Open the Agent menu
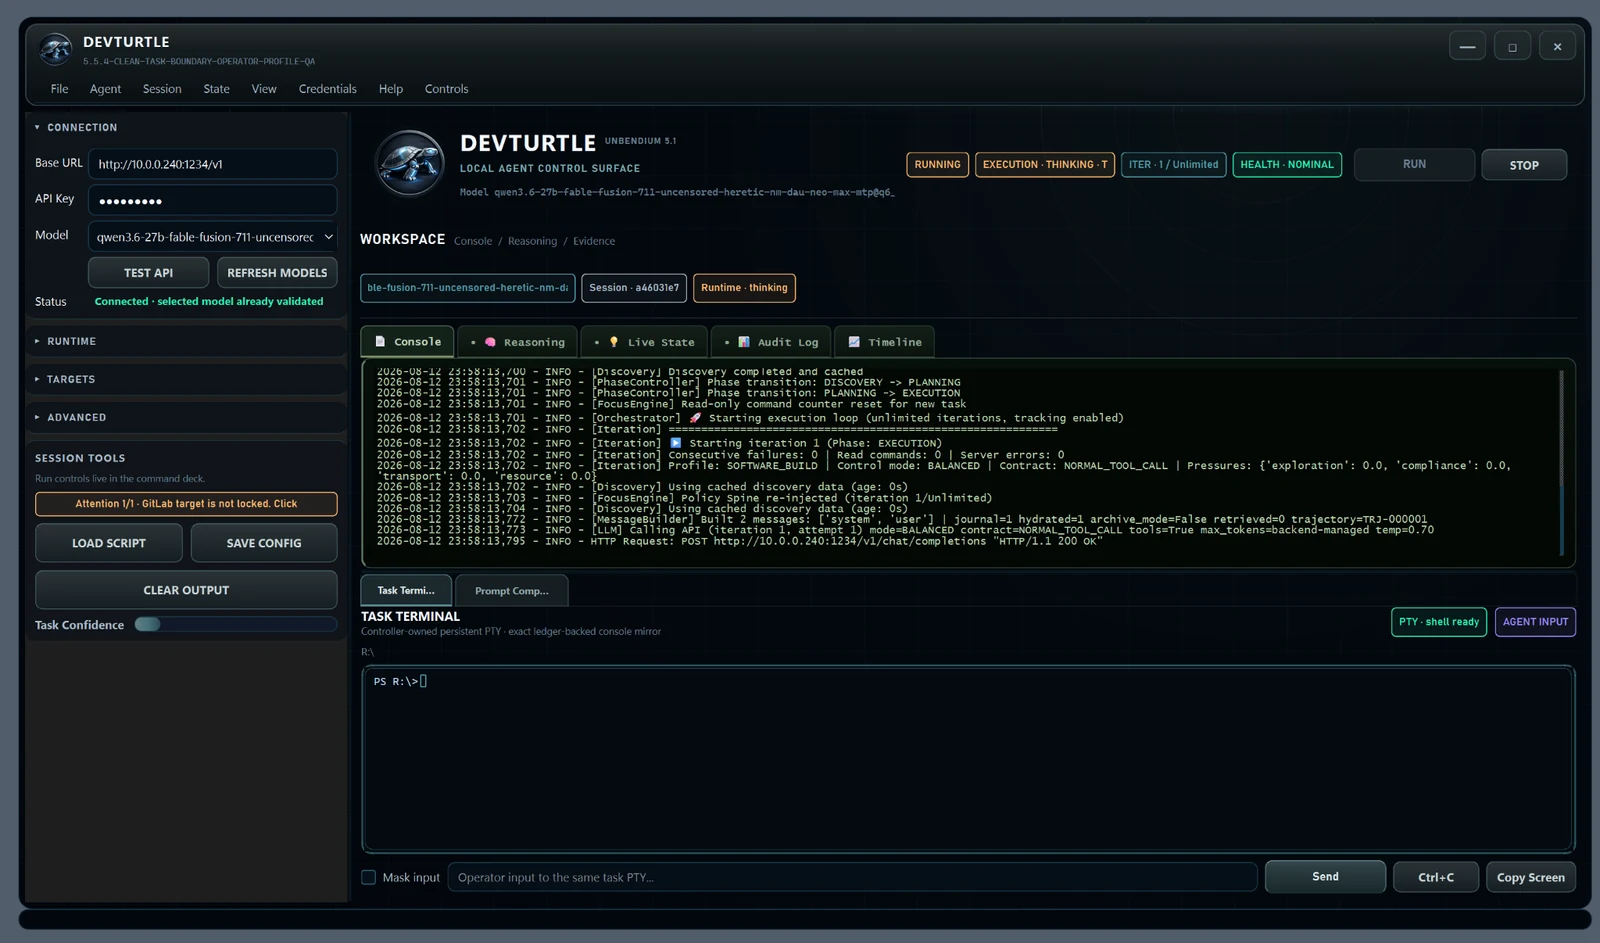Image resolution: width=1600 pixels, height=943 pixels. [105, 89]
